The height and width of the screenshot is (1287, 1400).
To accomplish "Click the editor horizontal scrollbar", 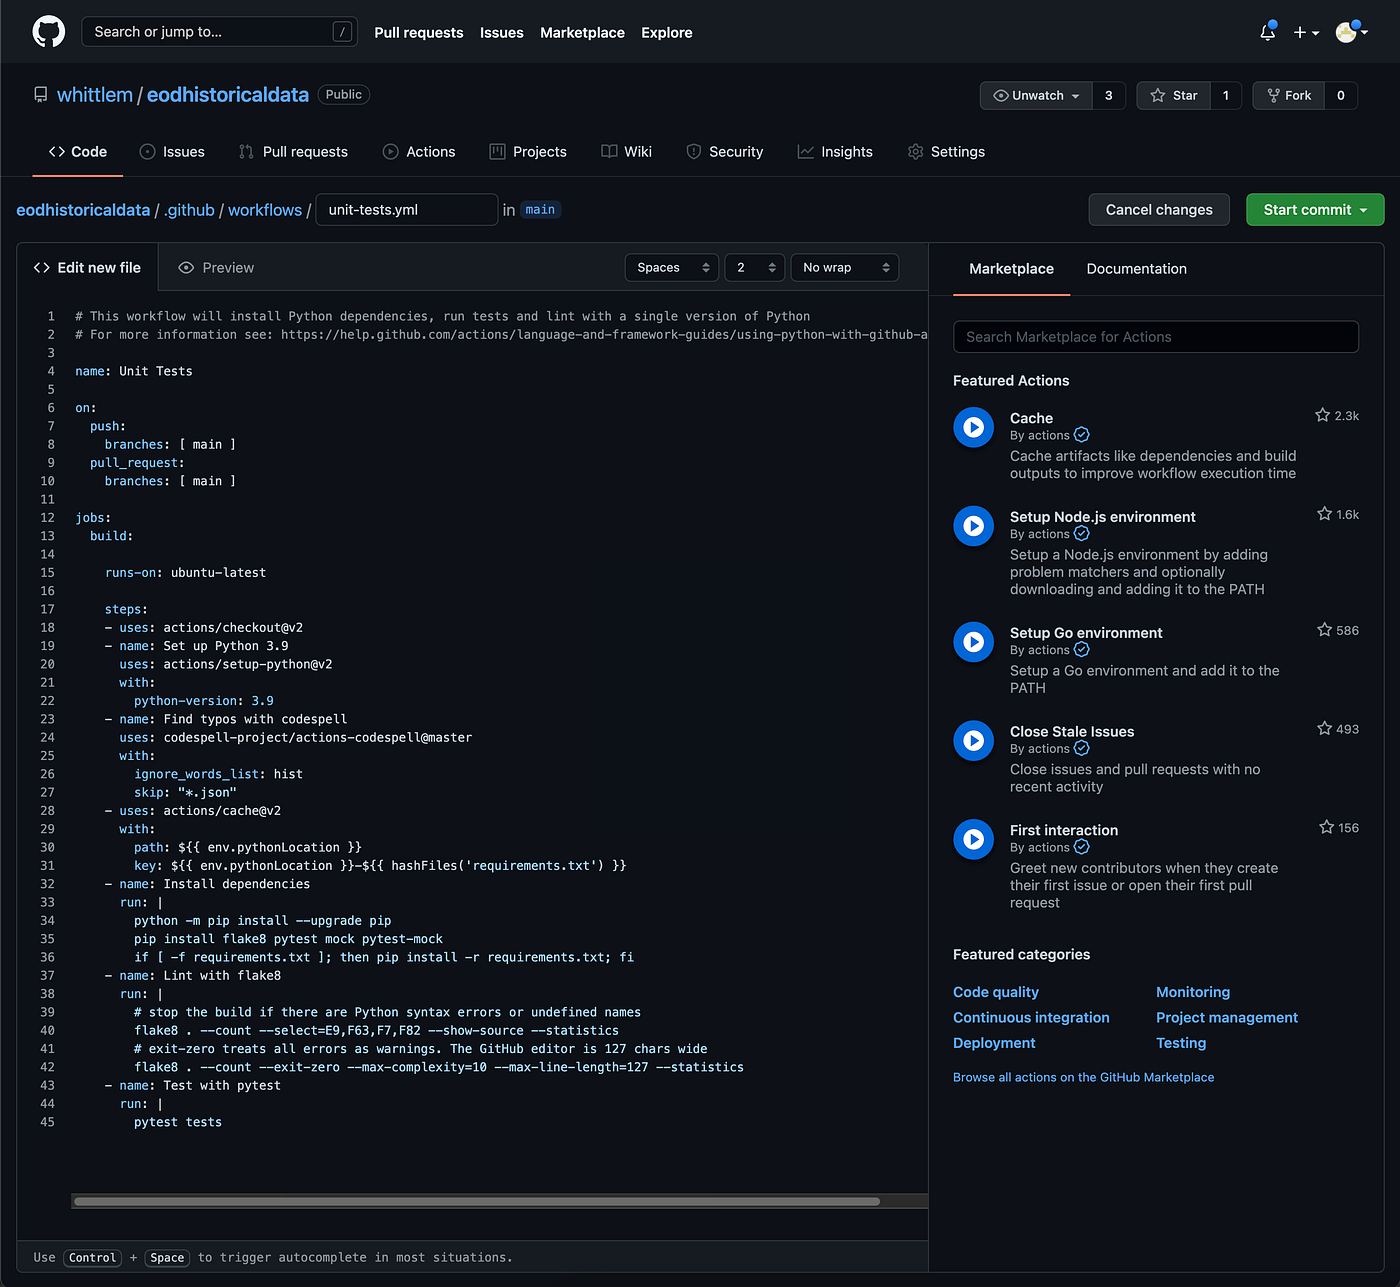I will [x=477, y=1201].
